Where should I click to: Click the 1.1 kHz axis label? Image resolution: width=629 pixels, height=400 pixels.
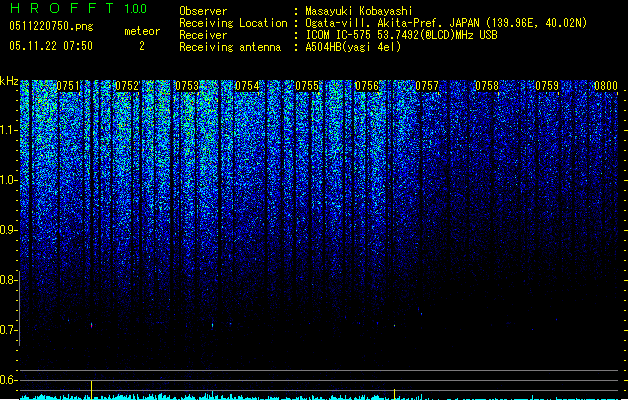[9, 130]
